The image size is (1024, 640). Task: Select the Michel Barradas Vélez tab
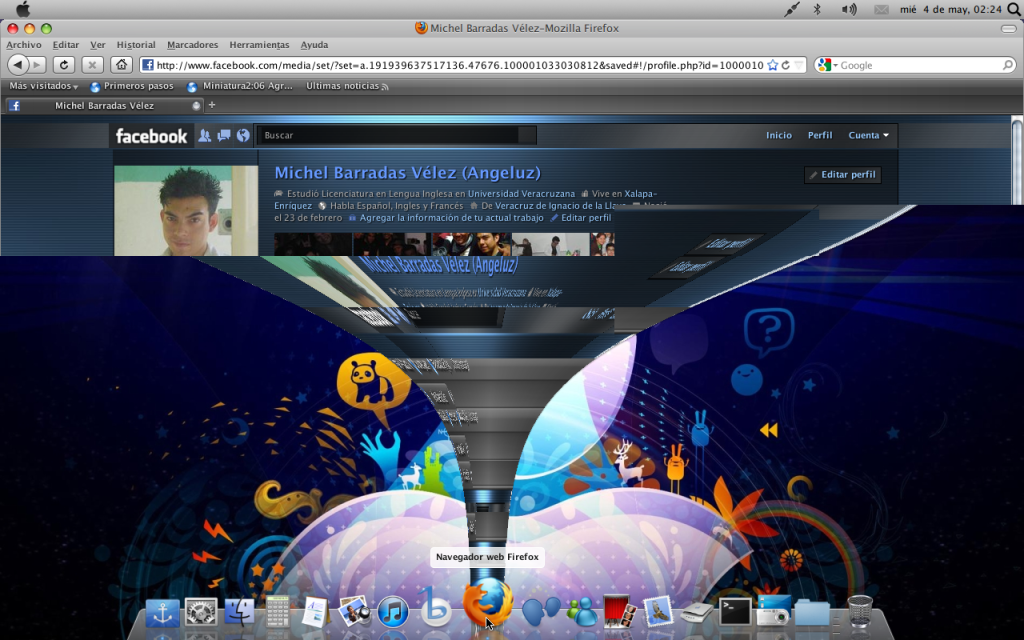pos(104,106)
